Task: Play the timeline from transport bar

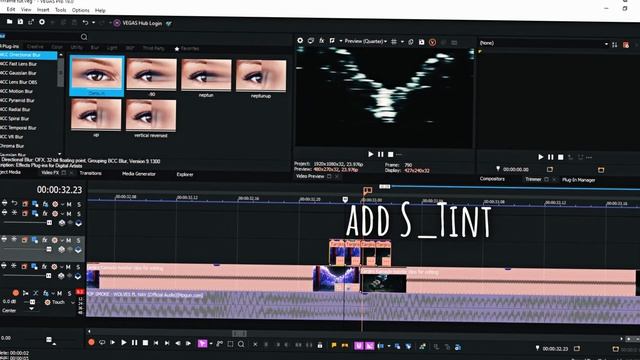Action: pyautogui.click(x=124, y=342)
